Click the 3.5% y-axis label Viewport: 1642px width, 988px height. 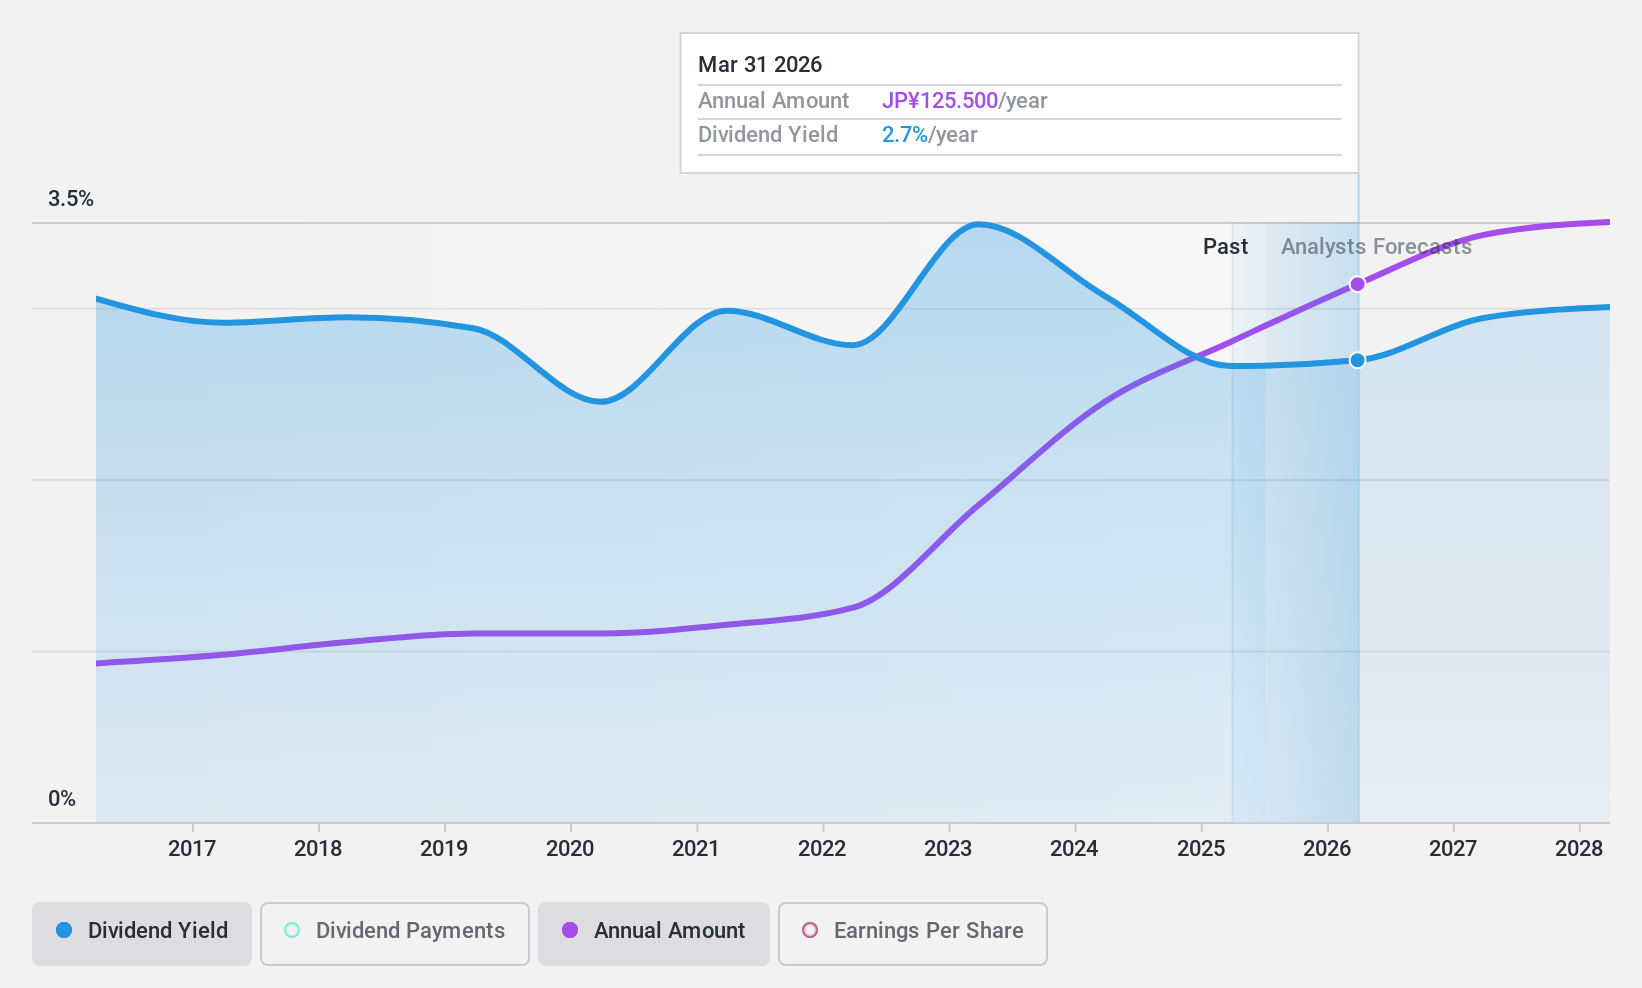click(x=71, y=199)
